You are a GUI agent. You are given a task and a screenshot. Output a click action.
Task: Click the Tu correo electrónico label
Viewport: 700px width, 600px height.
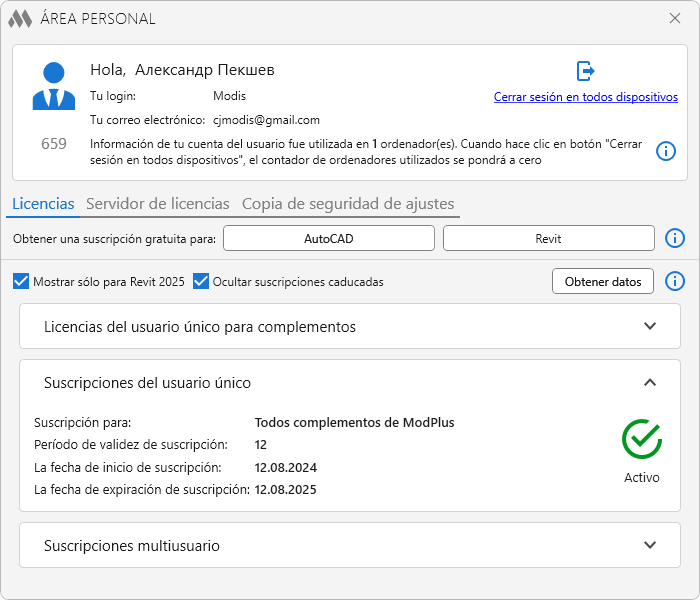click(147, 120)
